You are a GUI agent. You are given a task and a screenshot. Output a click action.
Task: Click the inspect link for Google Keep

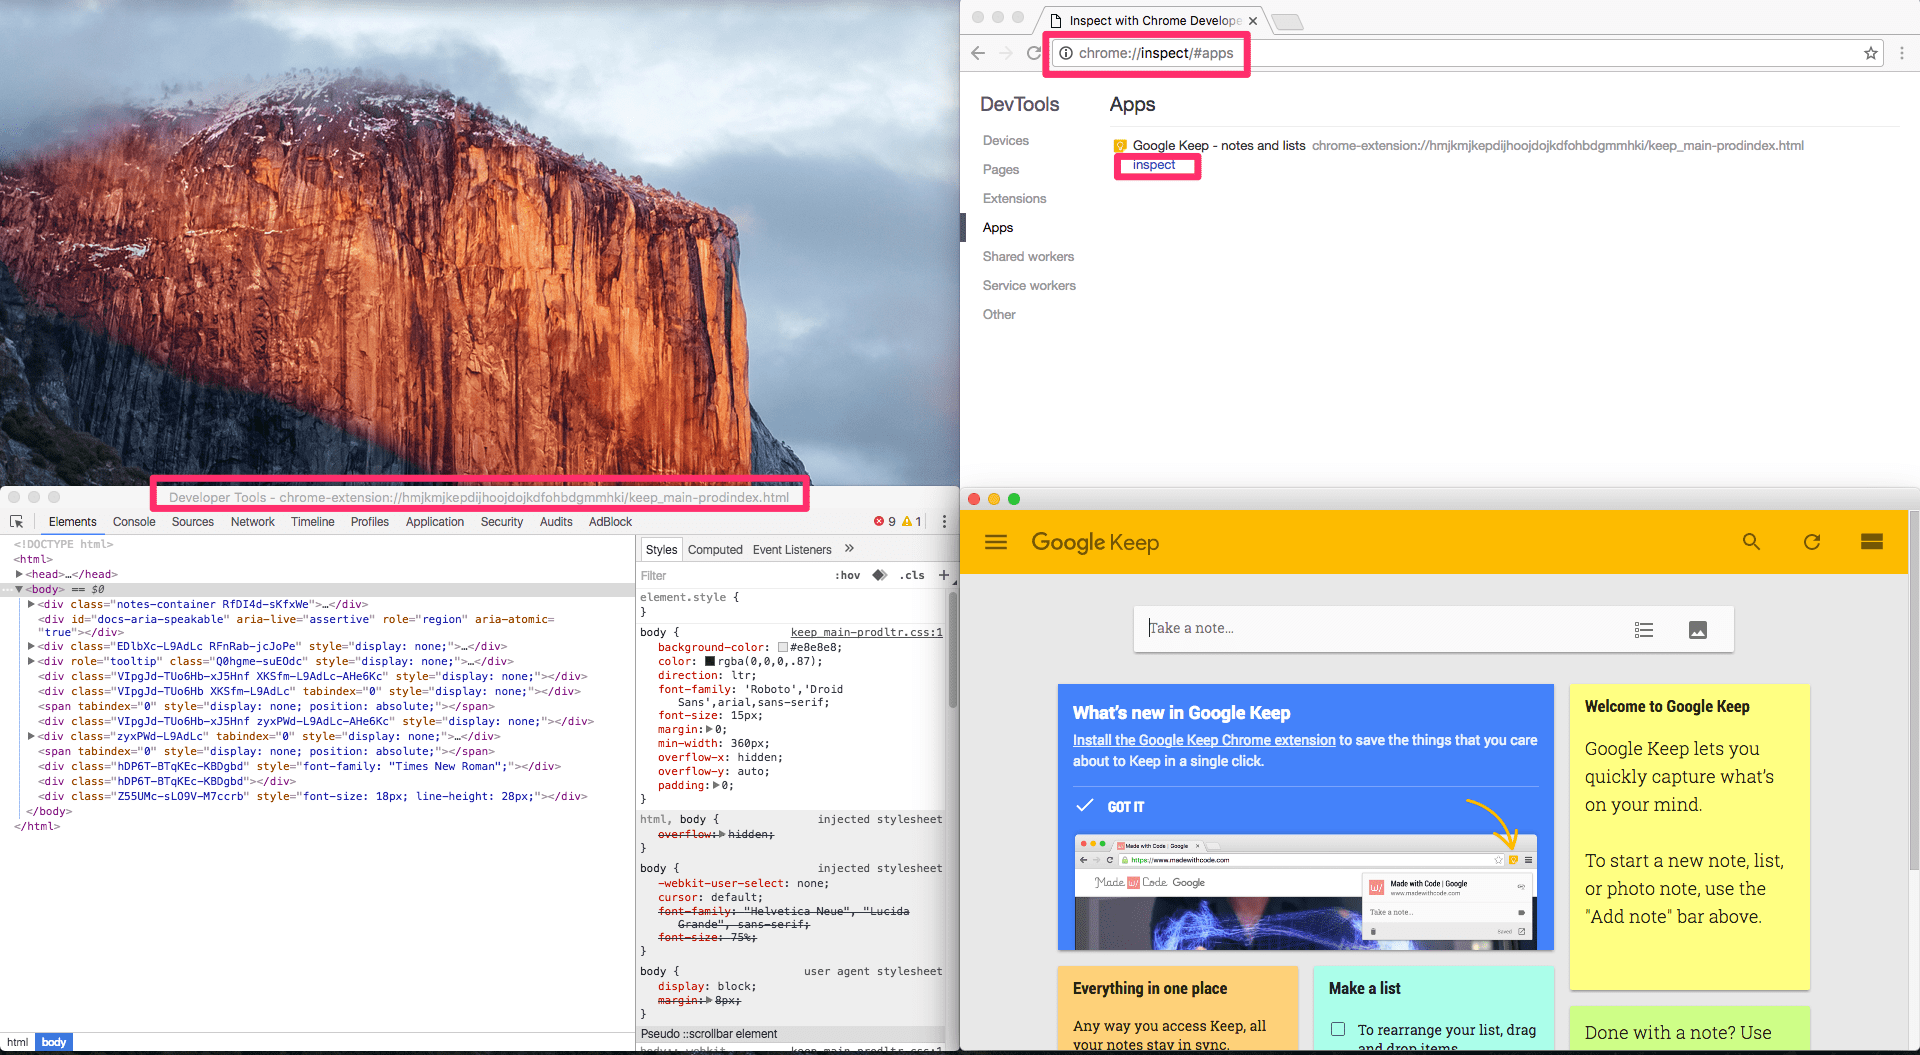click(x=1154, y=165)
